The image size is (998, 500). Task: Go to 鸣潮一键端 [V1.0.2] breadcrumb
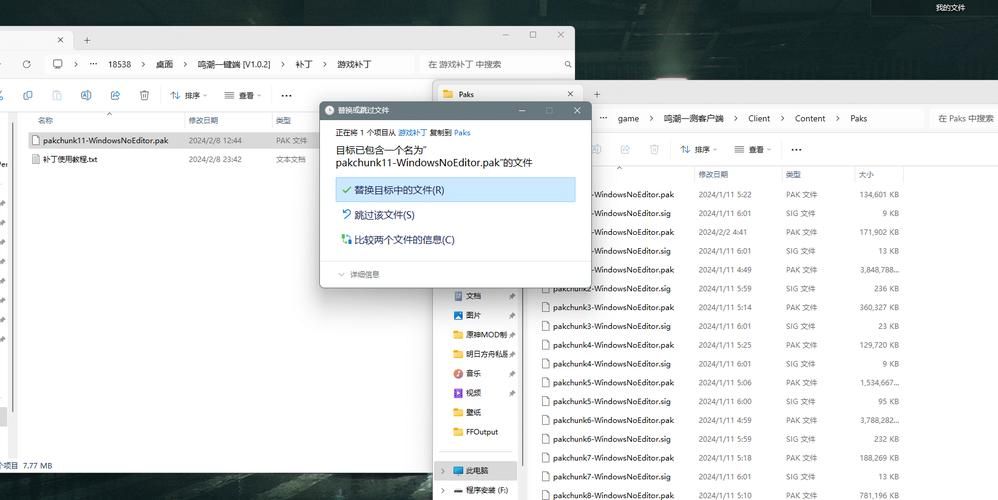(x=234, y=64)
